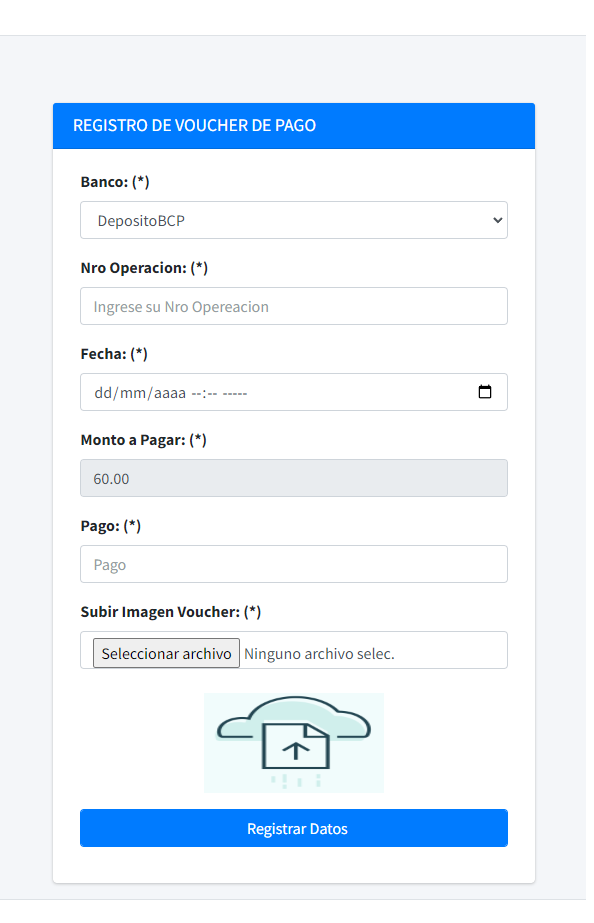
Task: Focus the Pago input field
Action: tap(294, 564)
